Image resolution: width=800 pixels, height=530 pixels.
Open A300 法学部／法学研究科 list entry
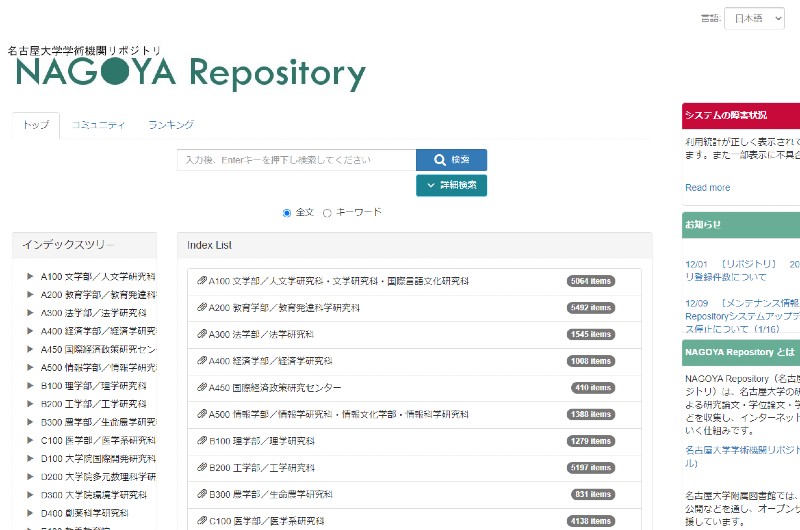tap(261, 334)
